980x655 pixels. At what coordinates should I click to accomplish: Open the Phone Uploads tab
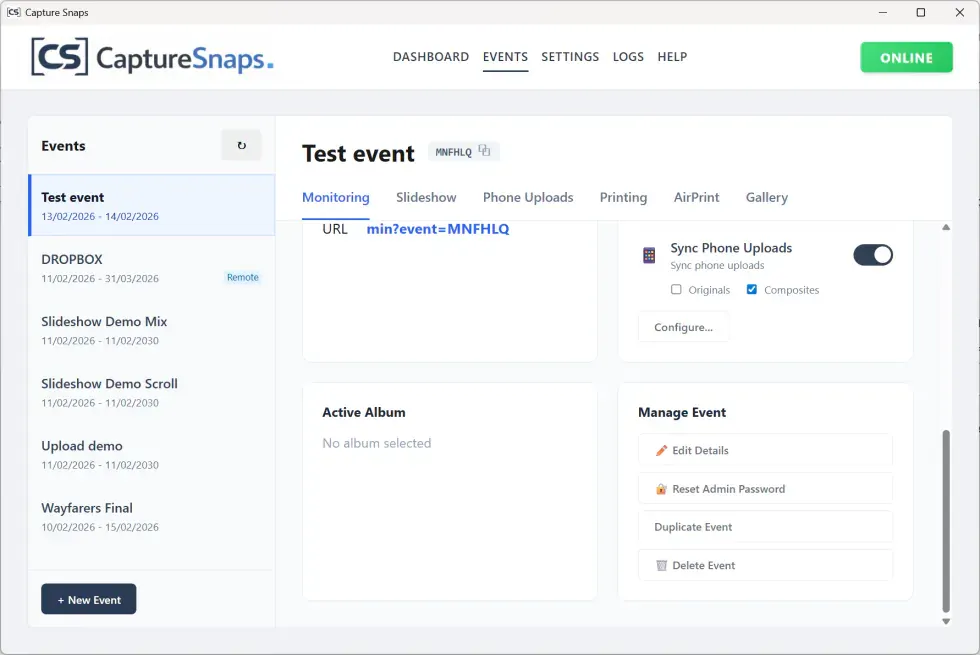coord(528,198)
